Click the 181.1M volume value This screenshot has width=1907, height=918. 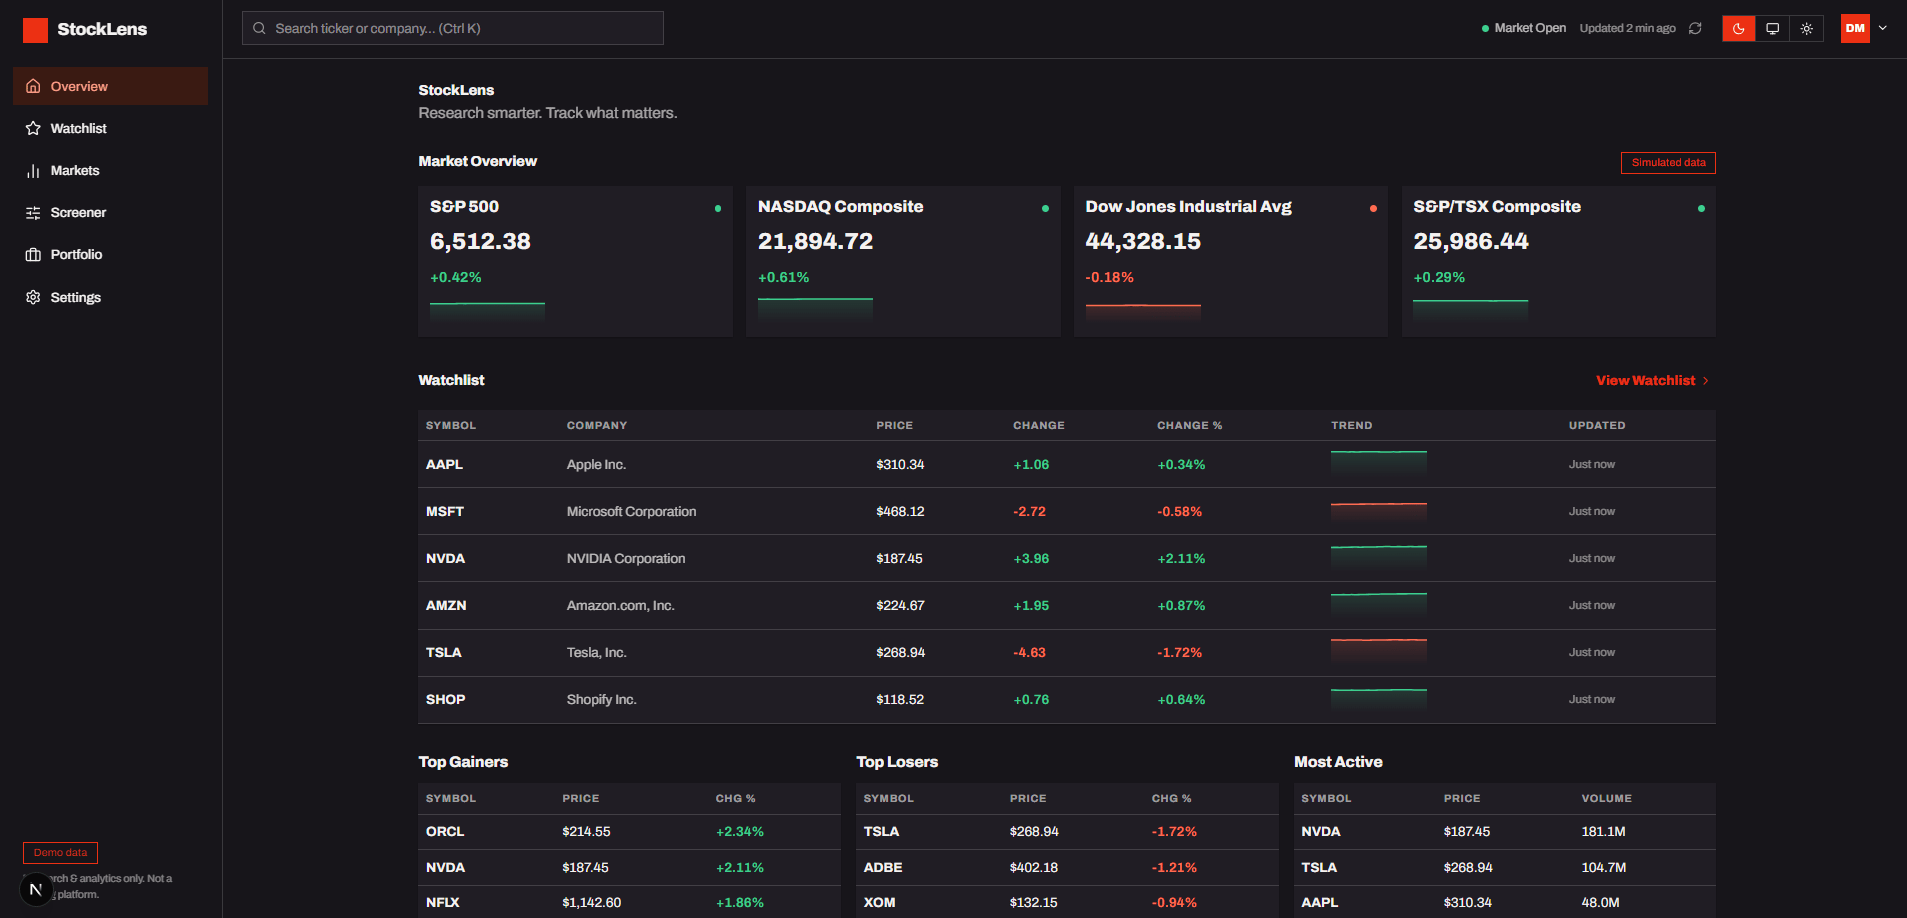[1604, 832]
